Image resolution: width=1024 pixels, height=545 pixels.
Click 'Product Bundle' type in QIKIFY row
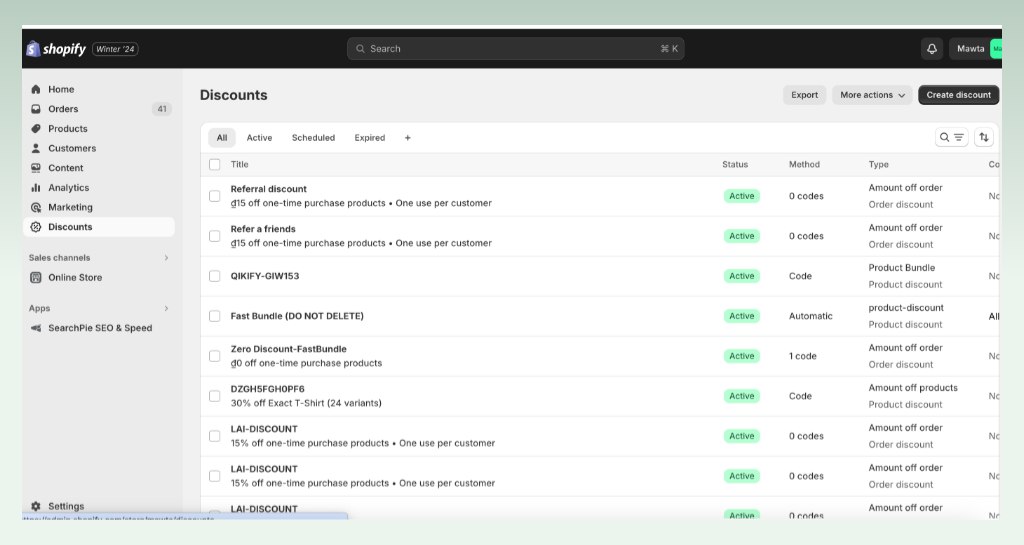click(901, 268)
